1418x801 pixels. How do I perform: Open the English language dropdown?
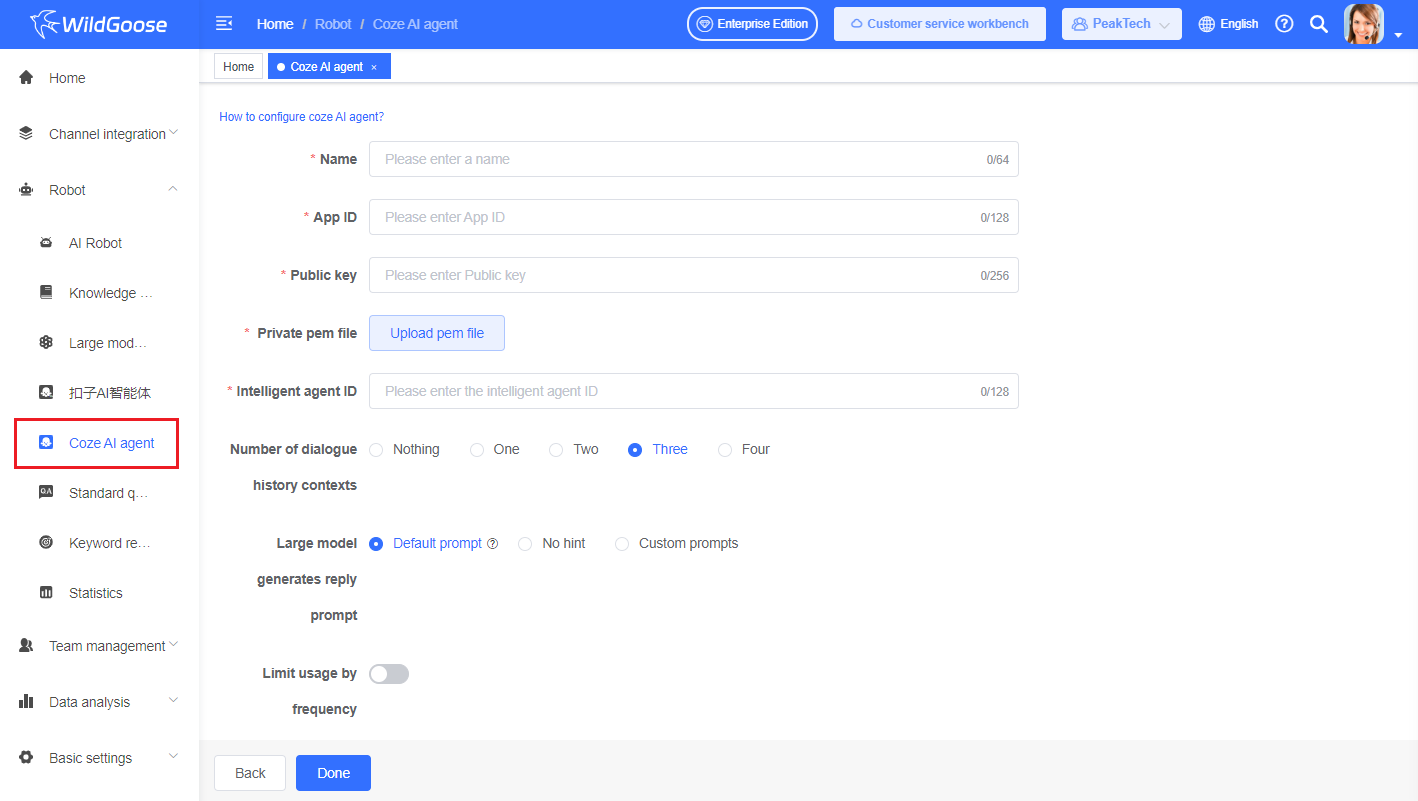(1229, 24)
